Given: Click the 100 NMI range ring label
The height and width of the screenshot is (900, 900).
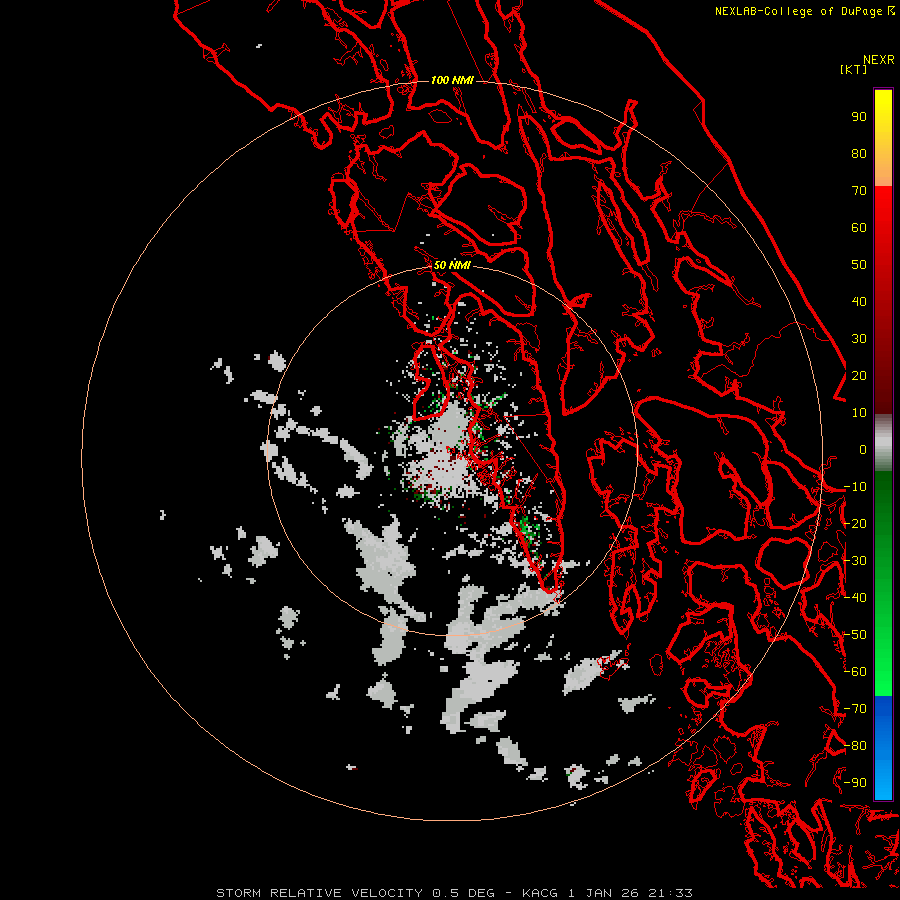Looking at the screenshot, I should (x=452, y=80).
